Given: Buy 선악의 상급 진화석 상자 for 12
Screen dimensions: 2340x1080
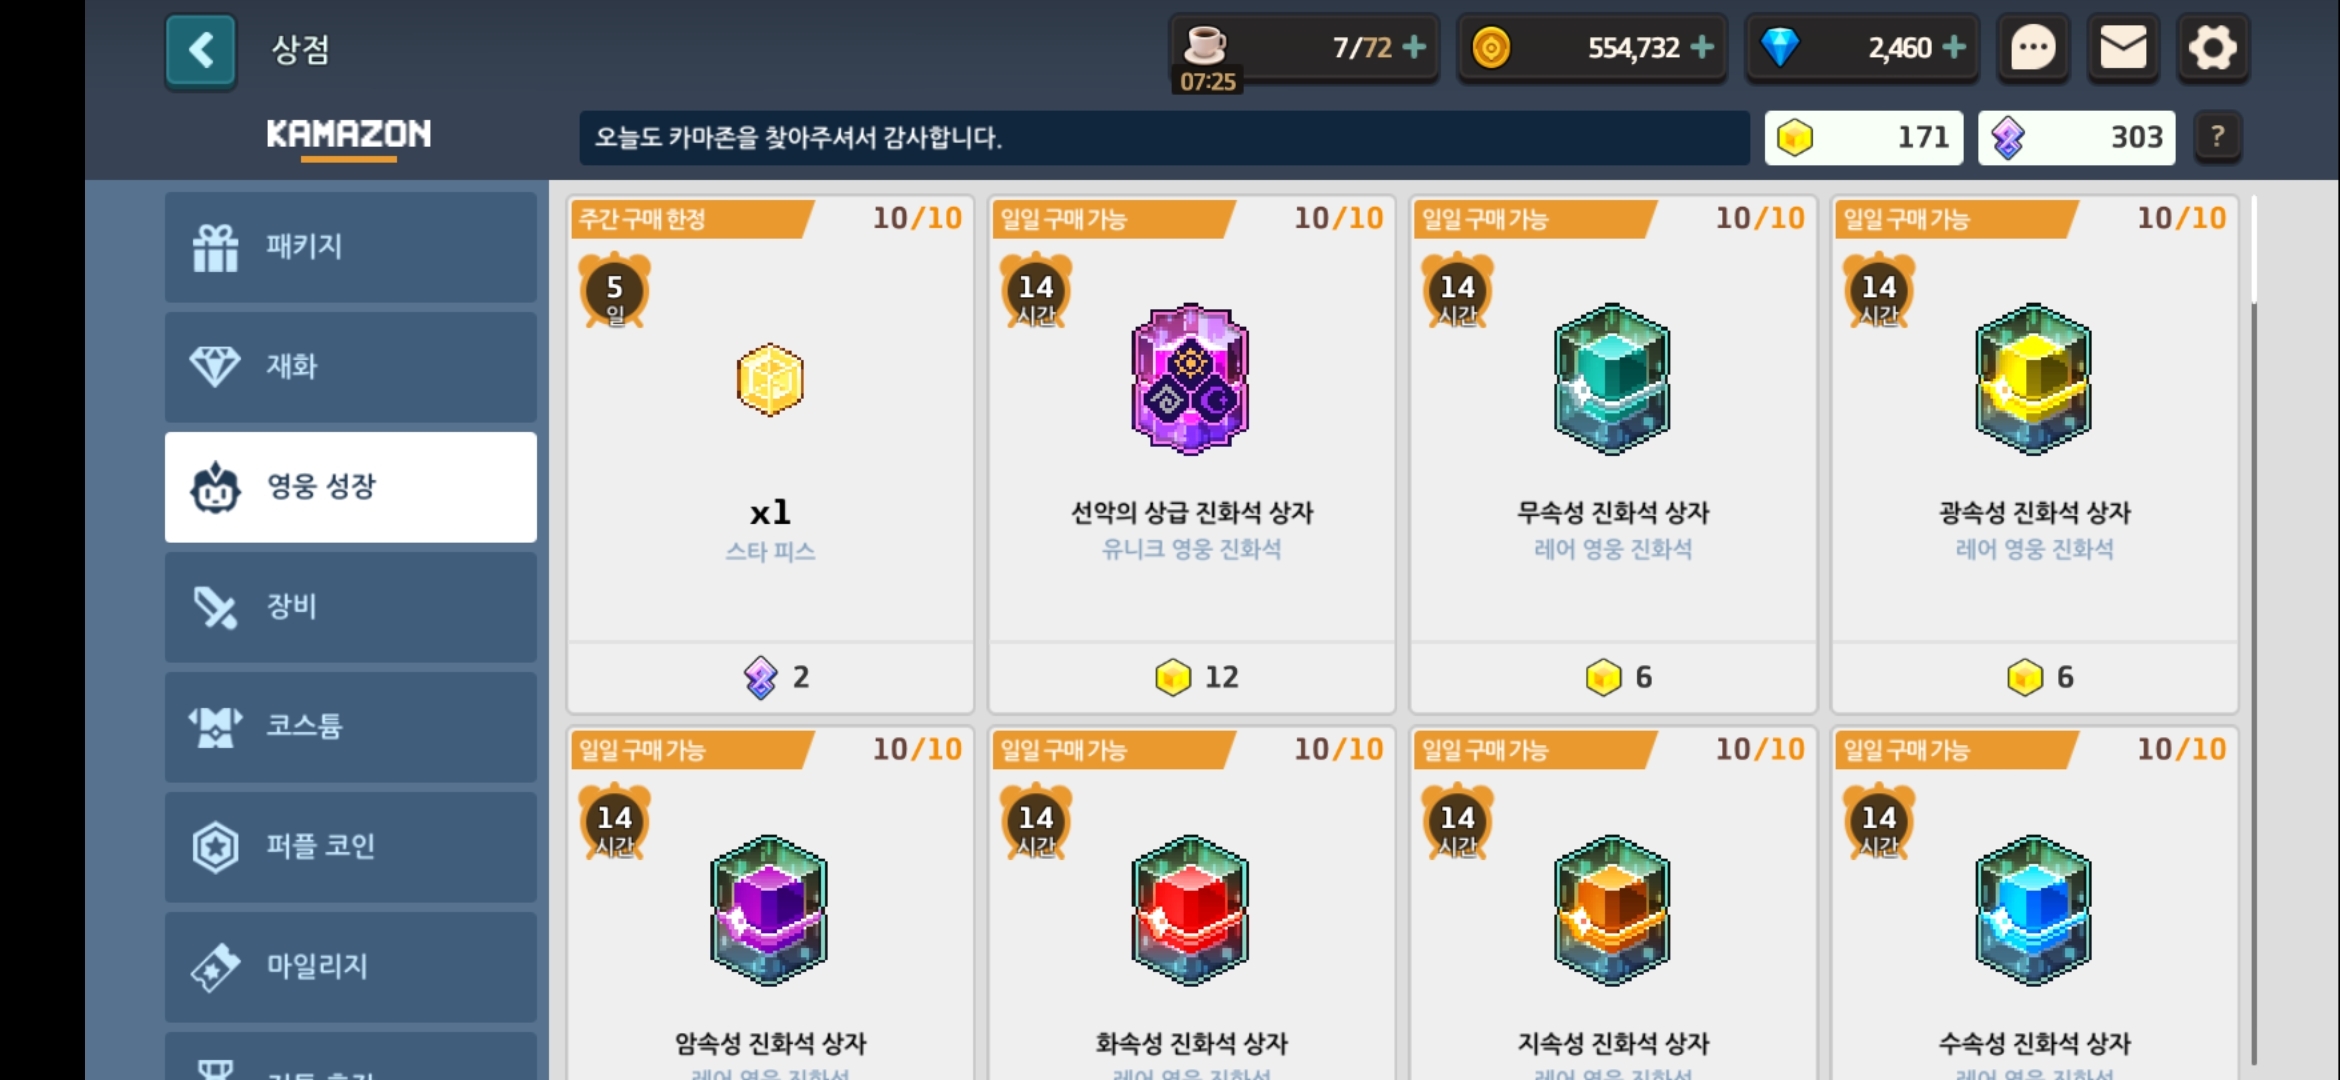Looking at the screenshot, I should click(x=1192, y=677).
